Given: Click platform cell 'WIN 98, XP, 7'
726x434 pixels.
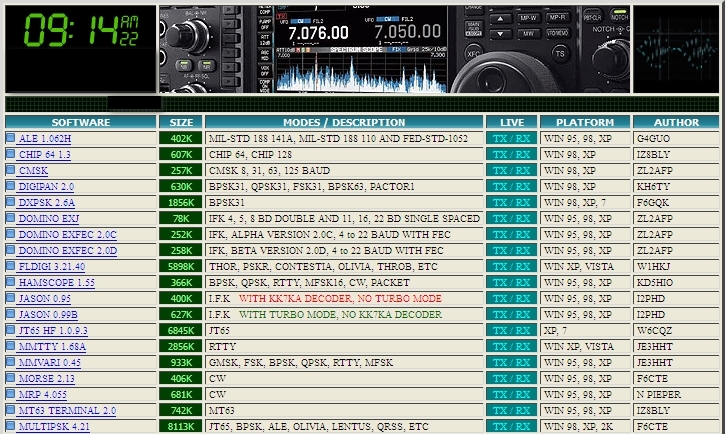Looking at the screenshot, I should point(585,202).
